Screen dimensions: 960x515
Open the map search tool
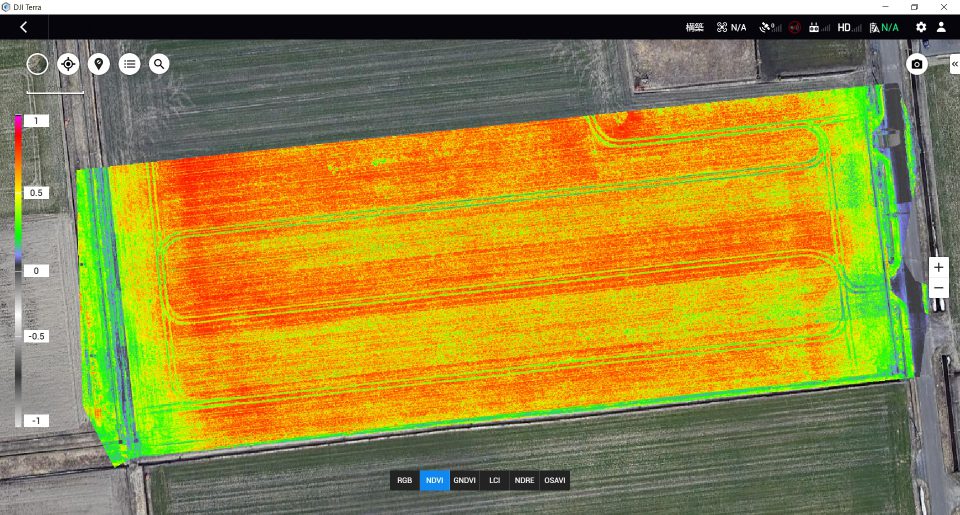(x=159, y=64)
